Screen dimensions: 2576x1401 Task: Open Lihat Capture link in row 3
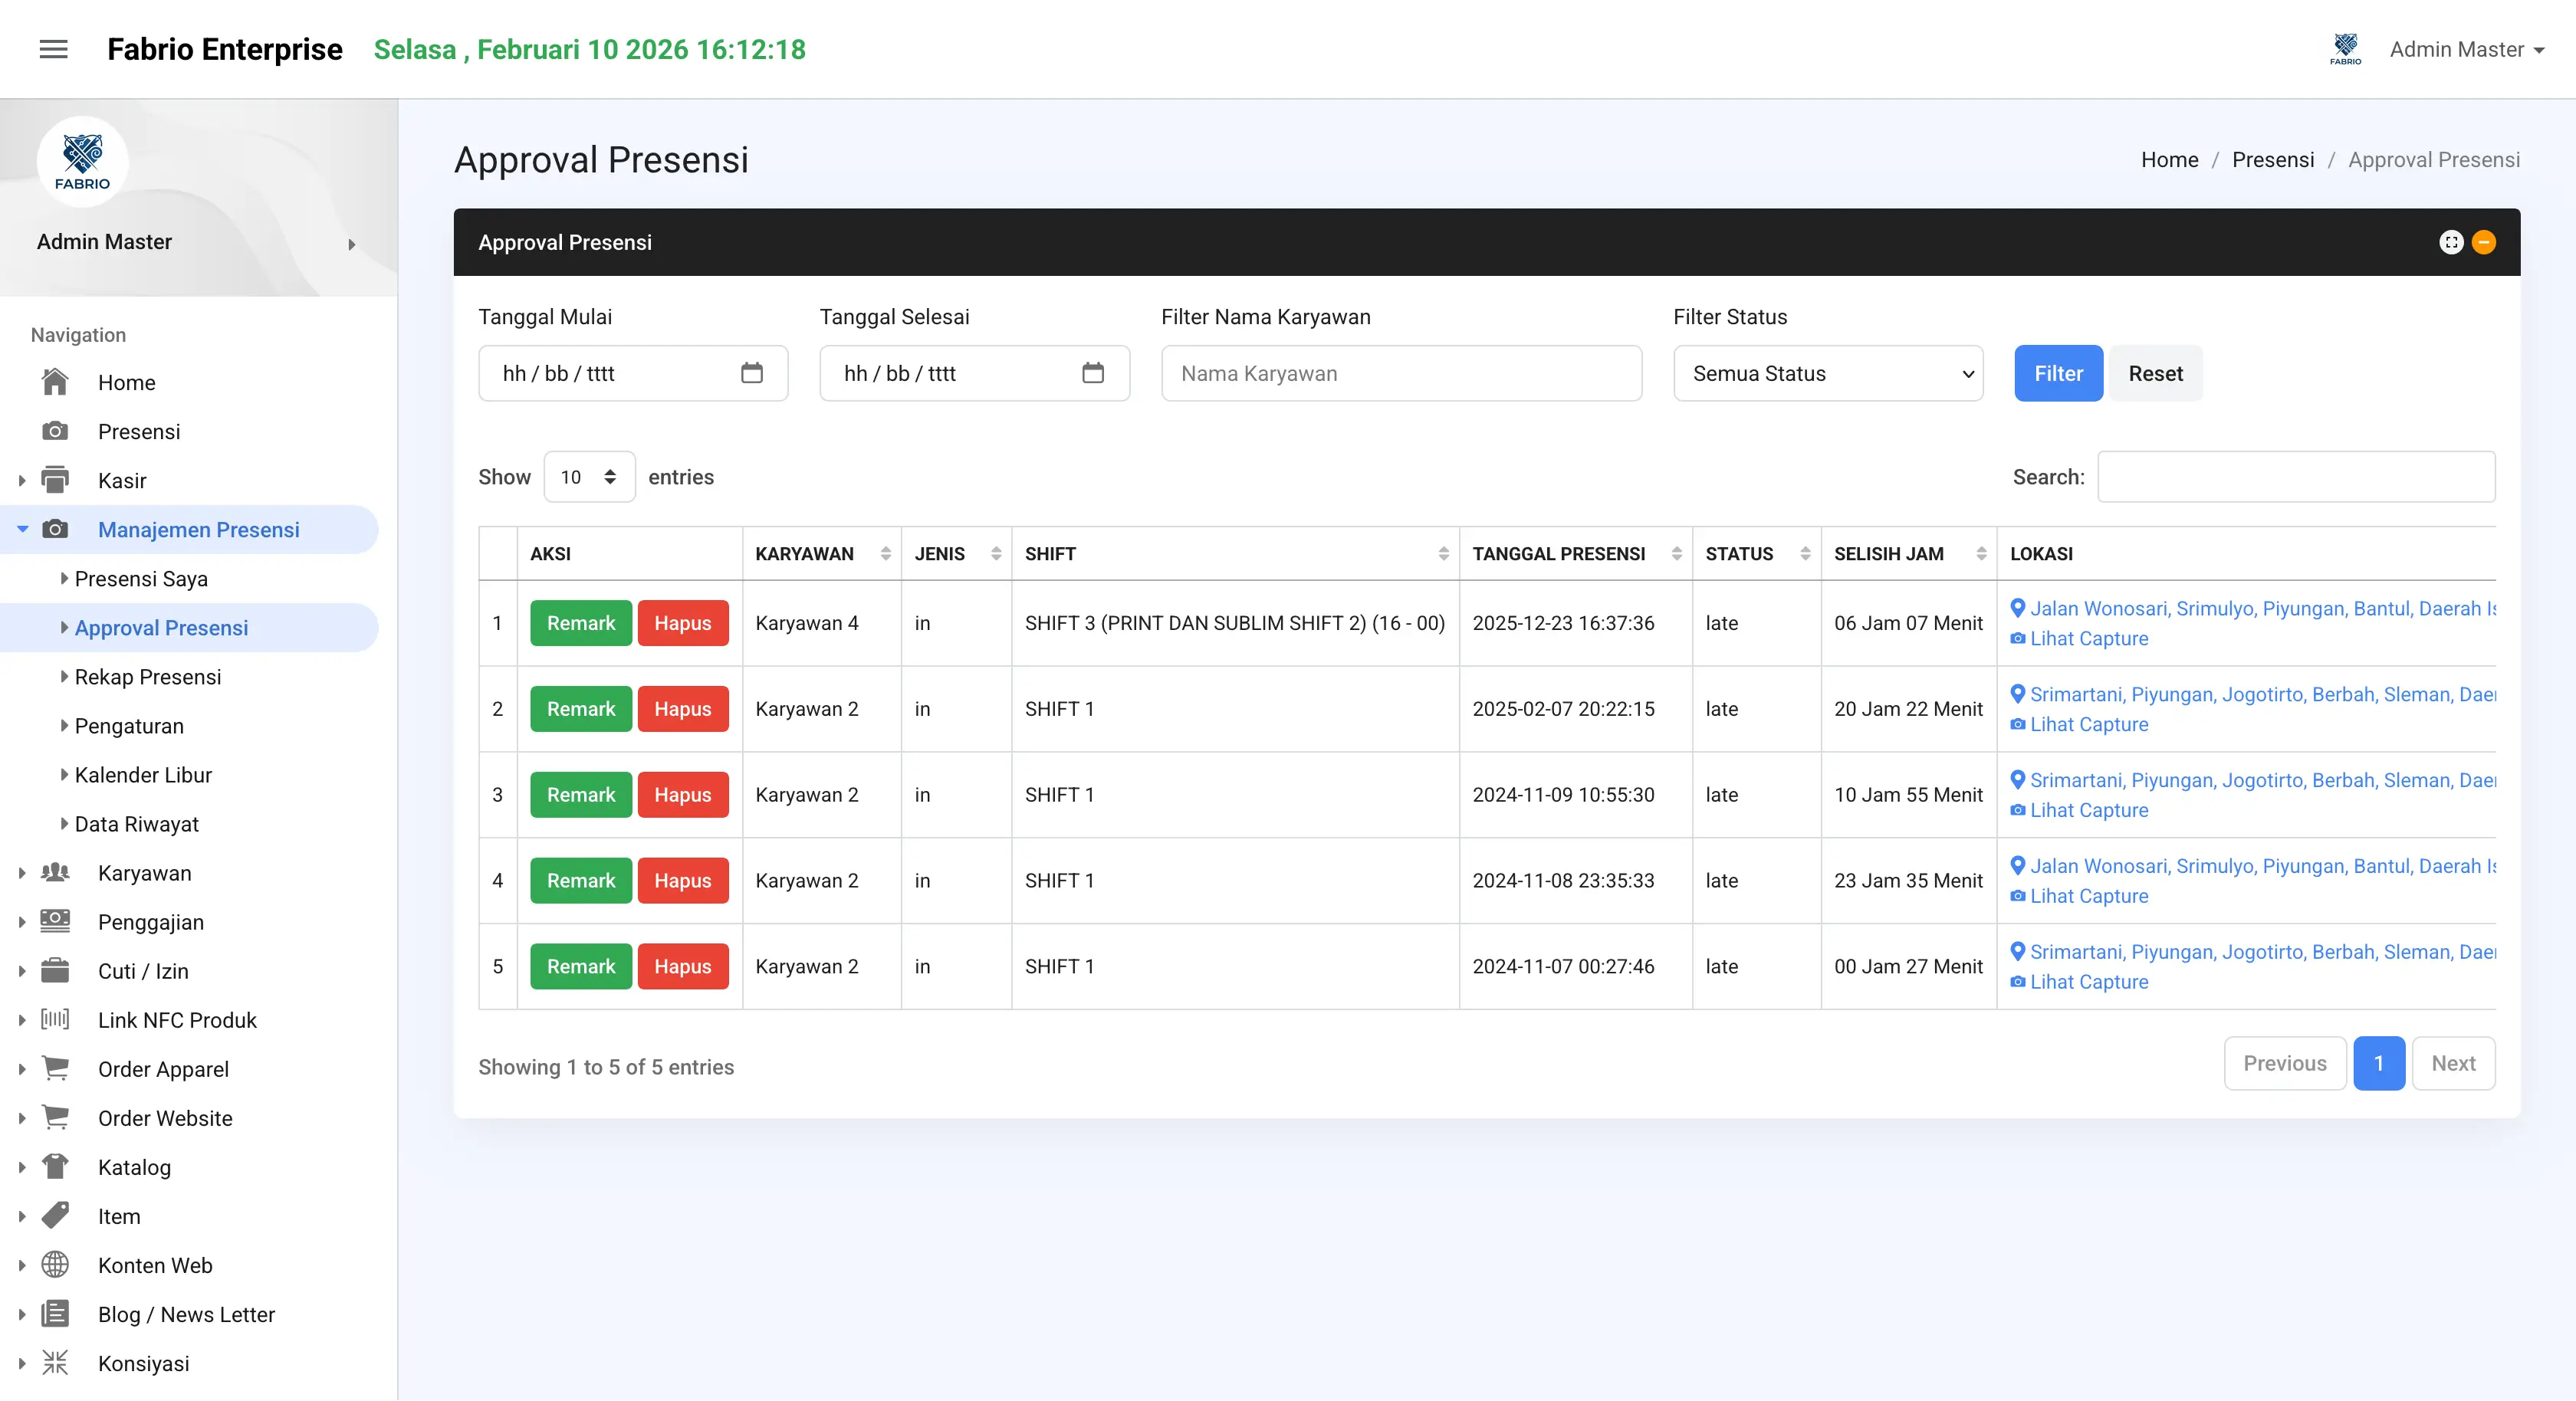(x=2079, y=810)
